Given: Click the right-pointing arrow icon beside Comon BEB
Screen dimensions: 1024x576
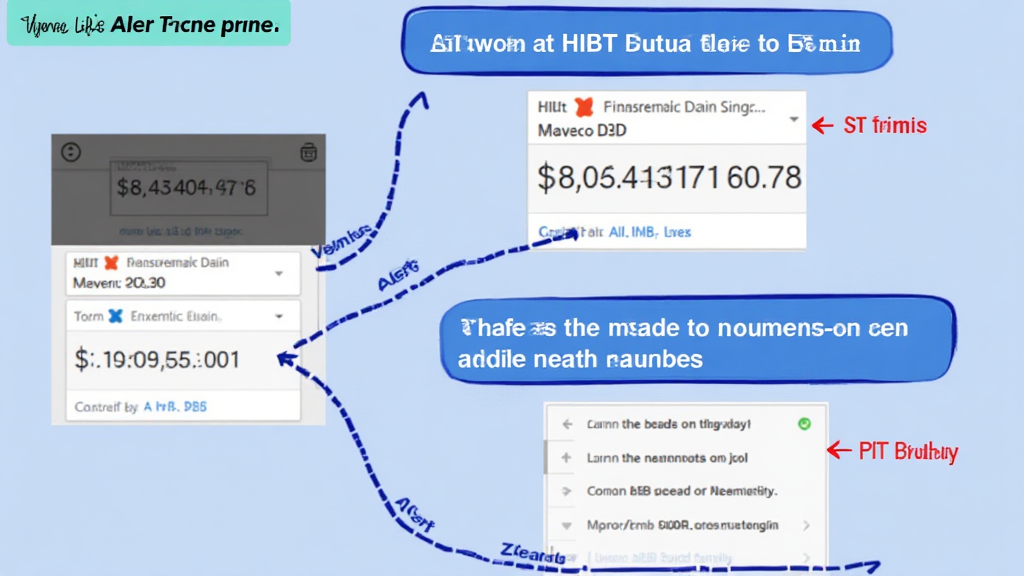Looking at the screenshot, I should (567, 491).
